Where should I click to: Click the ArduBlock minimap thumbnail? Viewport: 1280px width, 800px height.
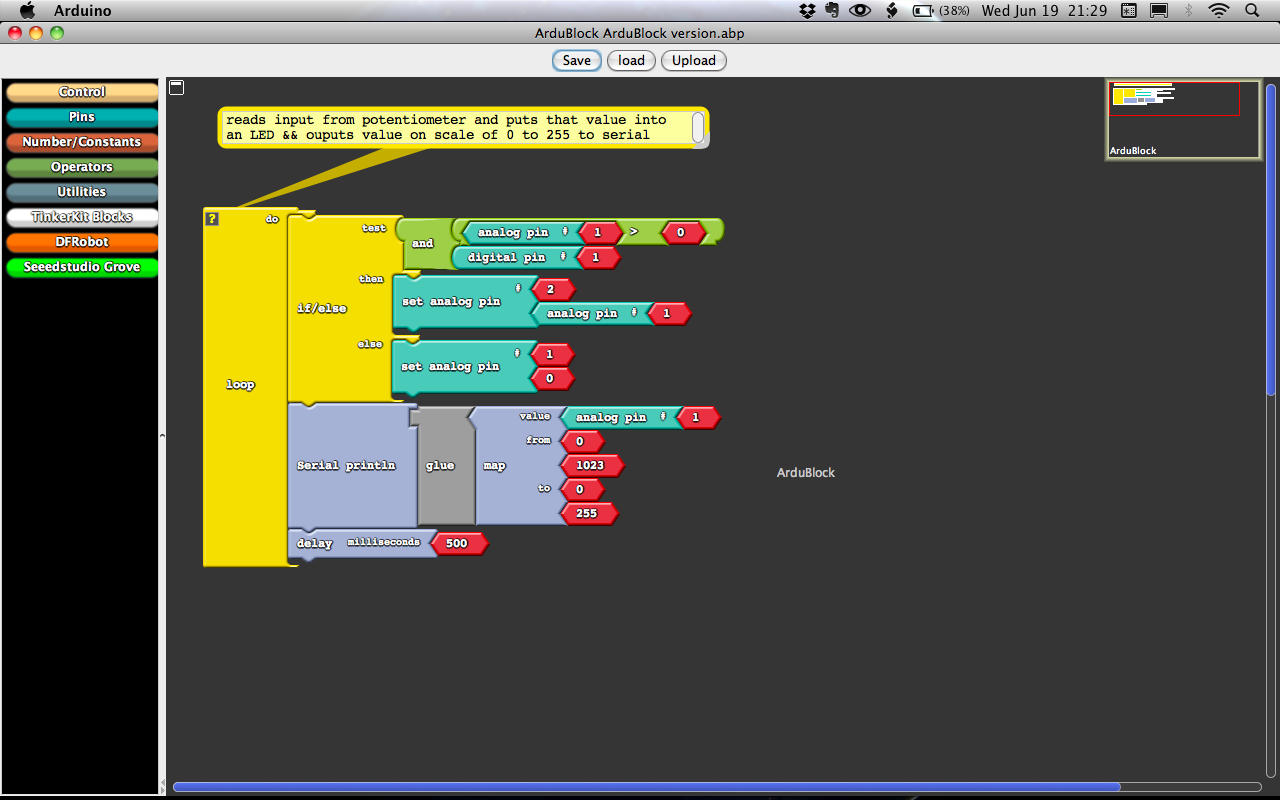coord(1183,119)
